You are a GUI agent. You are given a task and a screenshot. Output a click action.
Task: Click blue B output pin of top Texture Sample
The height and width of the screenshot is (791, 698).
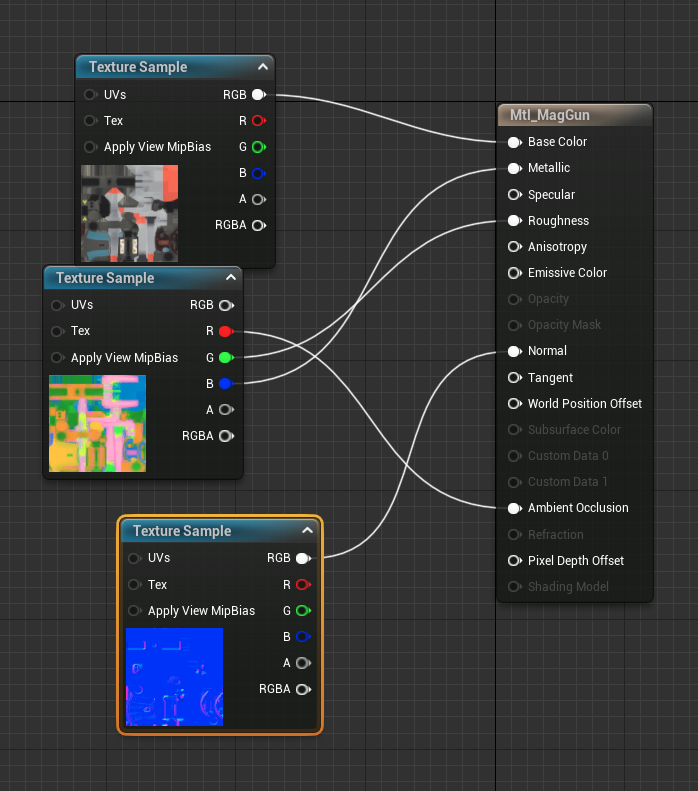(x=259, y=173)
